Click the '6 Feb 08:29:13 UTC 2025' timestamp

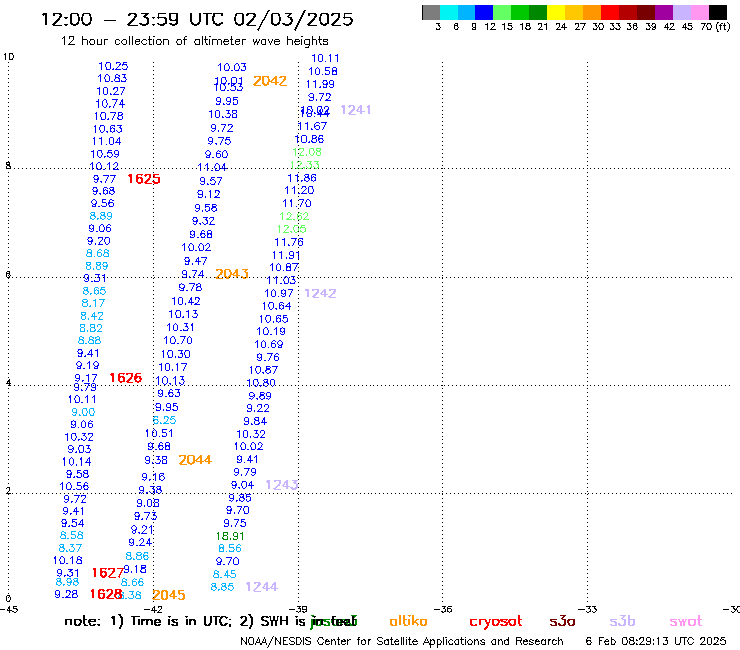[x=656, y=641]
